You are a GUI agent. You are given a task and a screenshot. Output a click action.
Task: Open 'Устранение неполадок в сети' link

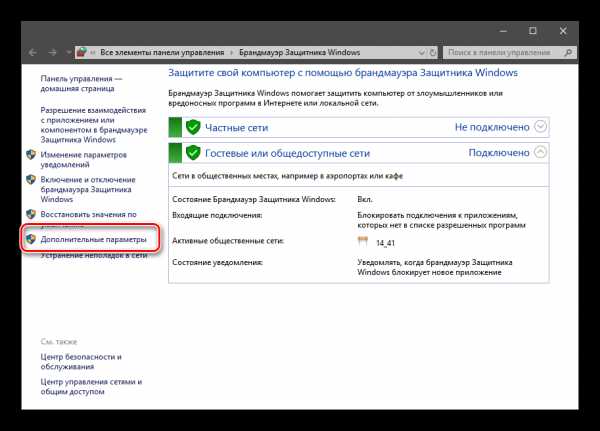click(94, 255)
